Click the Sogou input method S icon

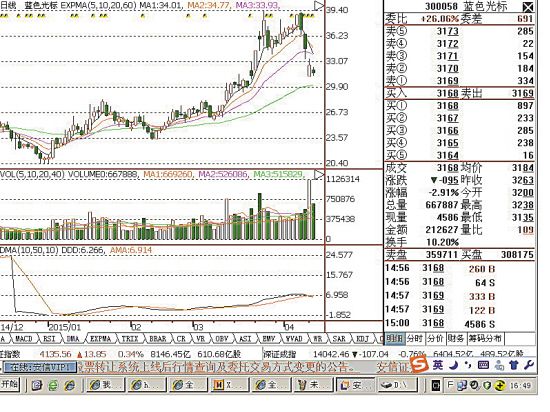coord(420,365)
